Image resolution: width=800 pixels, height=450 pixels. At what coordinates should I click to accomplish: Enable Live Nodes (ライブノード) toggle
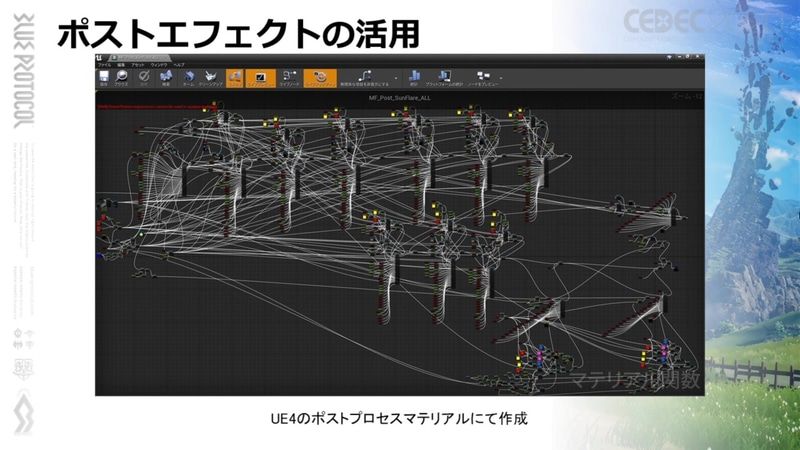pyautogui.click(x=290, y=78)
